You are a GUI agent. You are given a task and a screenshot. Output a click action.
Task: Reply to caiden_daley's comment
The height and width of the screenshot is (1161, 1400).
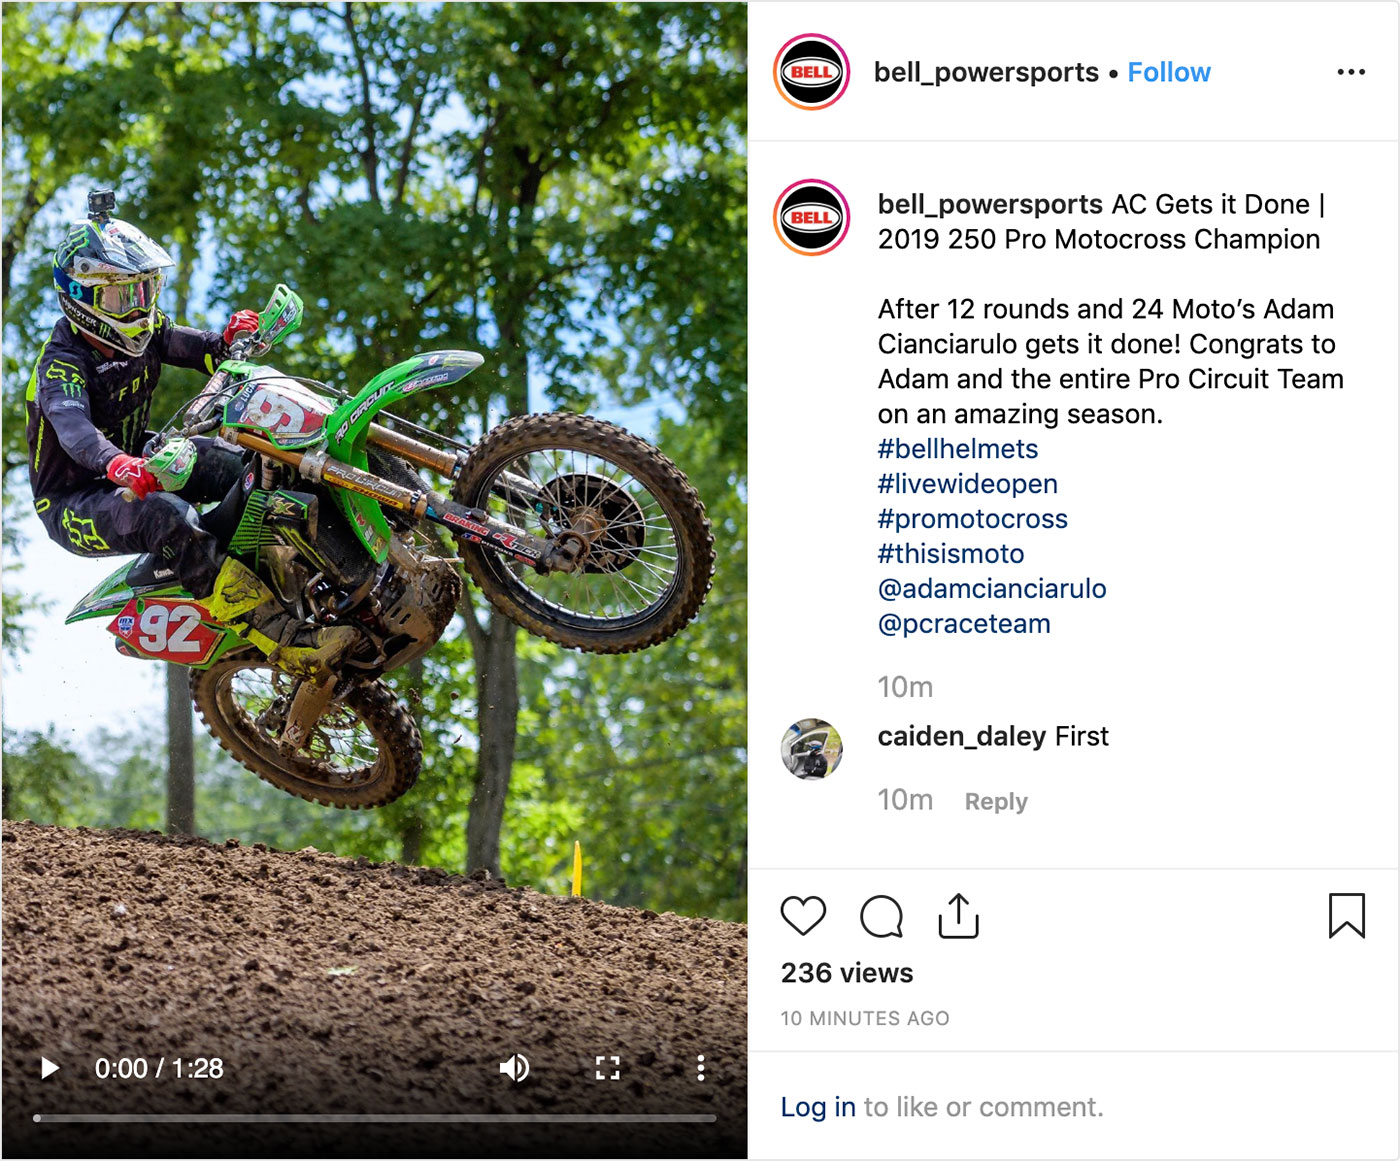(x=996, y=802)
